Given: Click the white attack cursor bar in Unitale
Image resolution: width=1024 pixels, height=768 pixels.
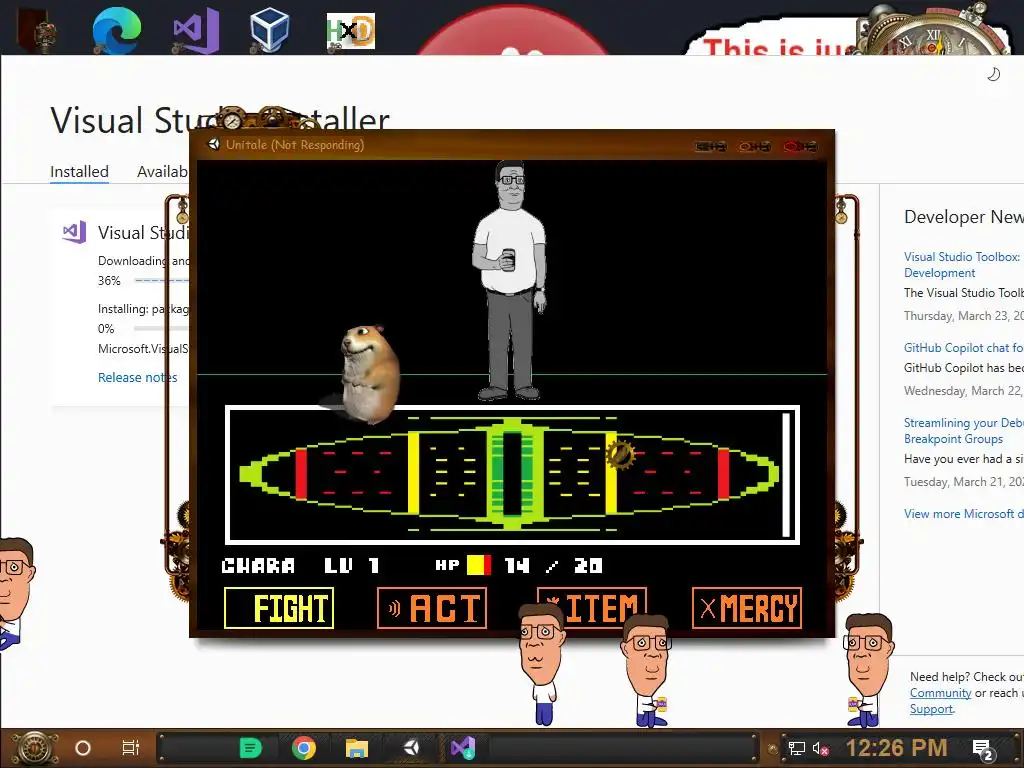Looking at the screenshot, I should click(x=786, y=475).
